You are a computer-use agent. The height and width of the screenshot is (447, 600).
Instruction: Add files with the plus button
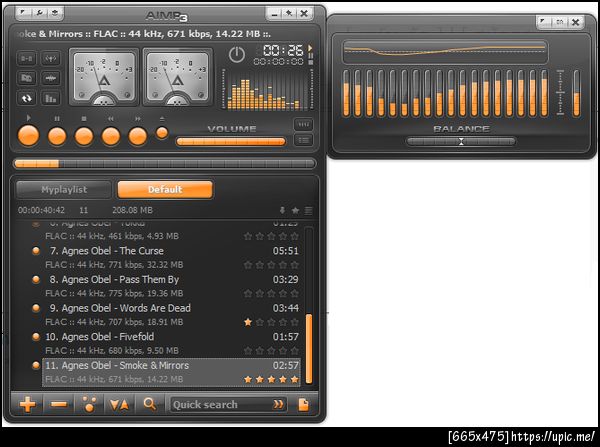click(28, 405)
